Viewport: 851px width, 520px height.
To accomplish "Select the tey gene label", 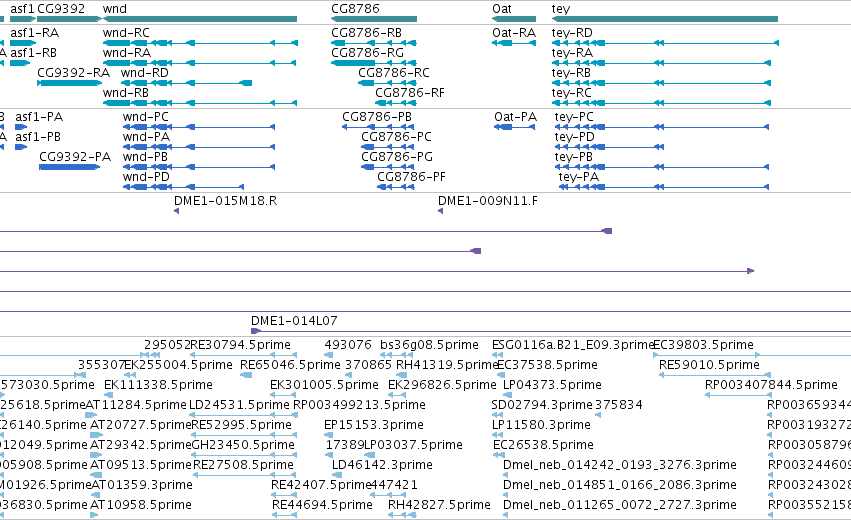I will tap(561, 9).
